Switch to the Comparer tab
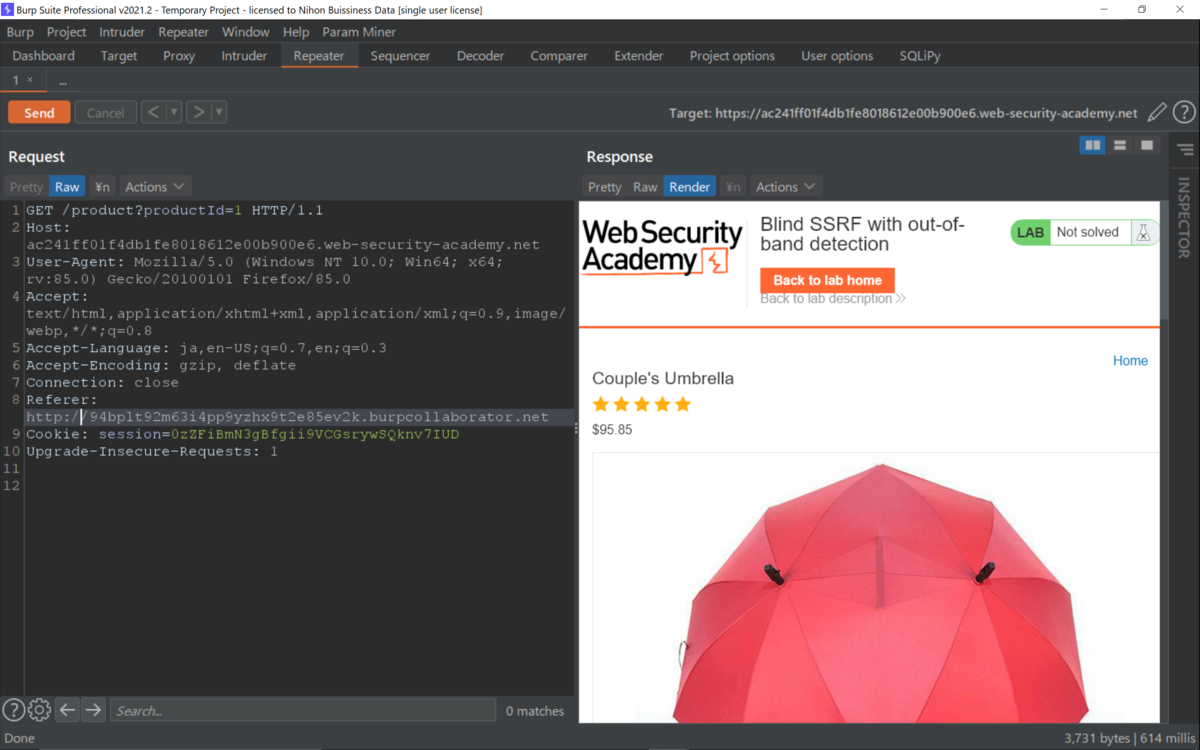The height and width of the screenshot is (750, 1200). (559, 56)
